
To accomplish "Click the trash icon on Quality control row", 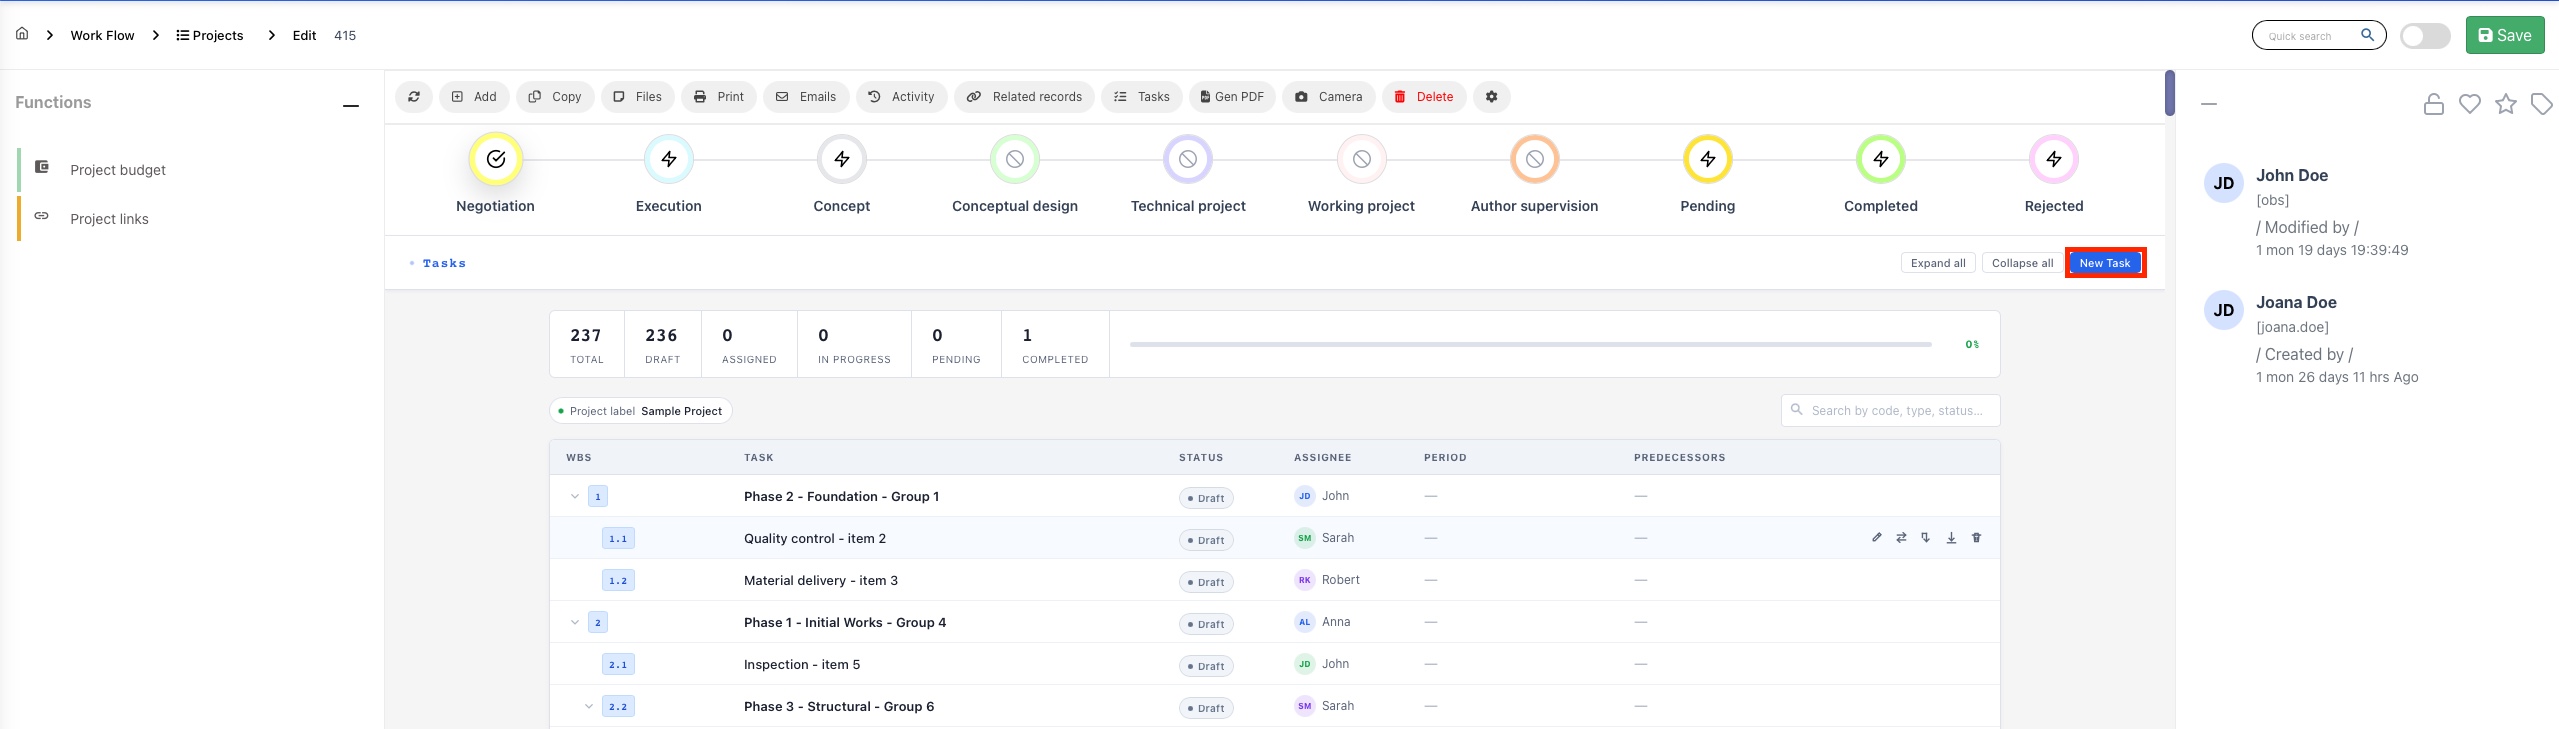I will tap(1976, 538).
